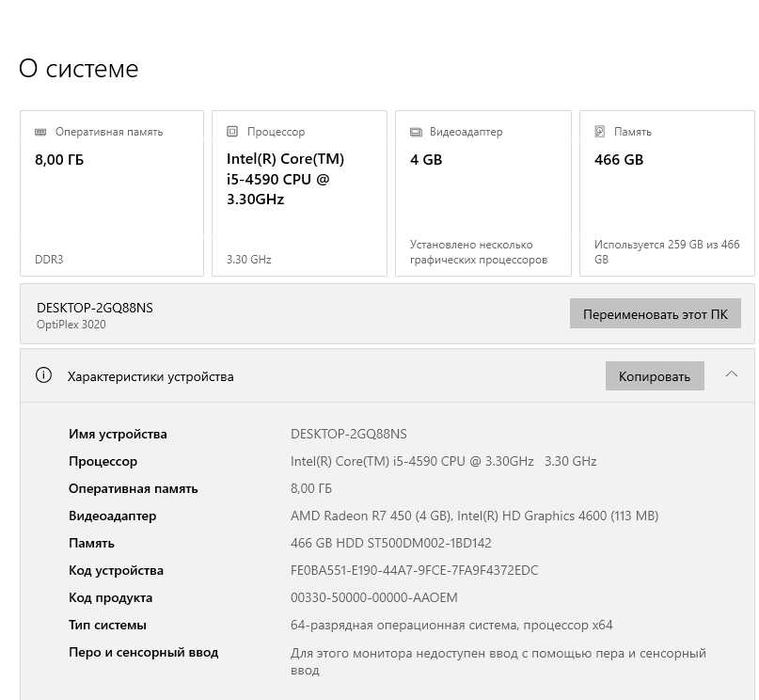Viewport: 759px width, 700px height.
Task: Click the 4 GB value in Видеоадаптер card
Action: 426,159
